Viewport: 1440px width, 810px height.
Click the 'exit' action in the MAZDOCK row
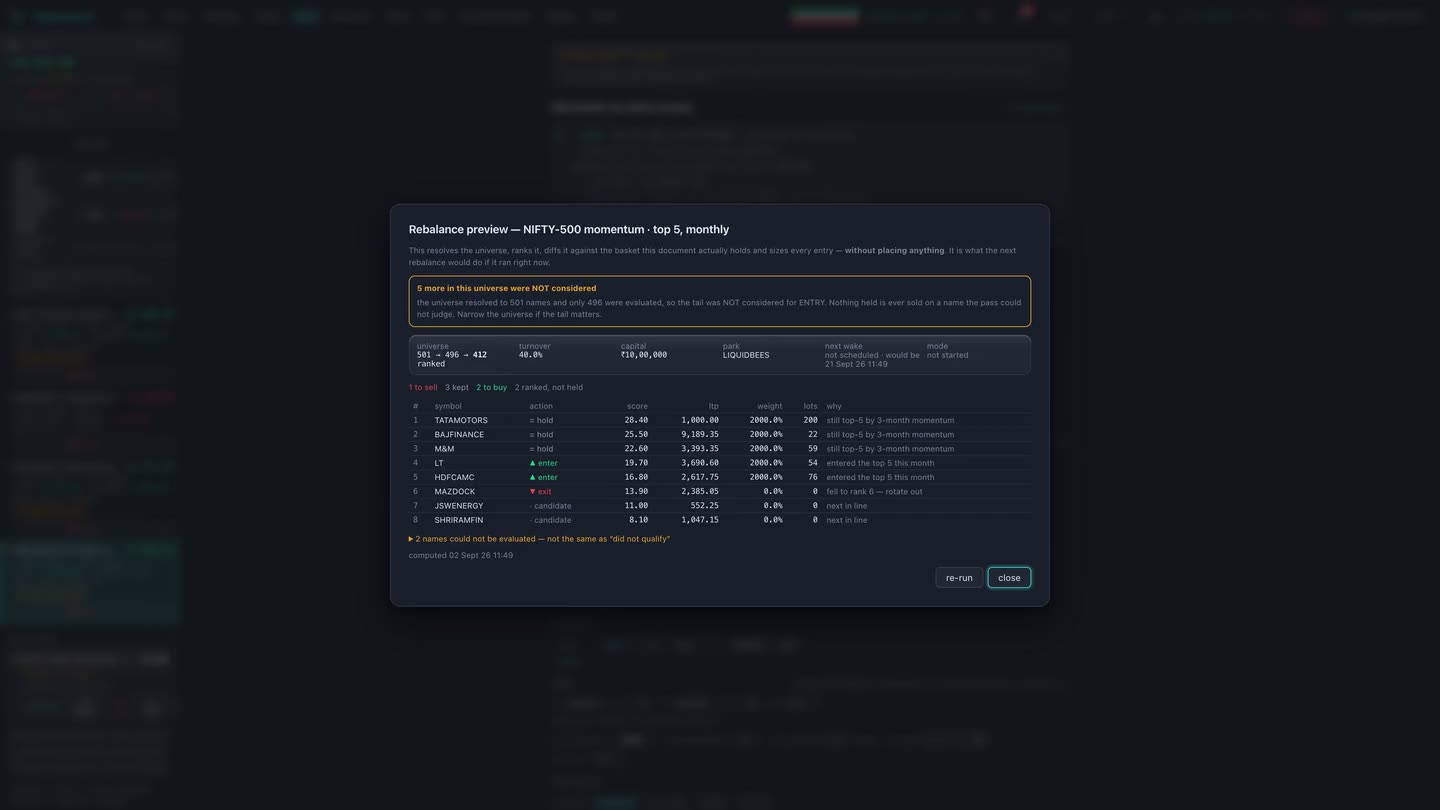pyautogui.click(x=540, y=491)
